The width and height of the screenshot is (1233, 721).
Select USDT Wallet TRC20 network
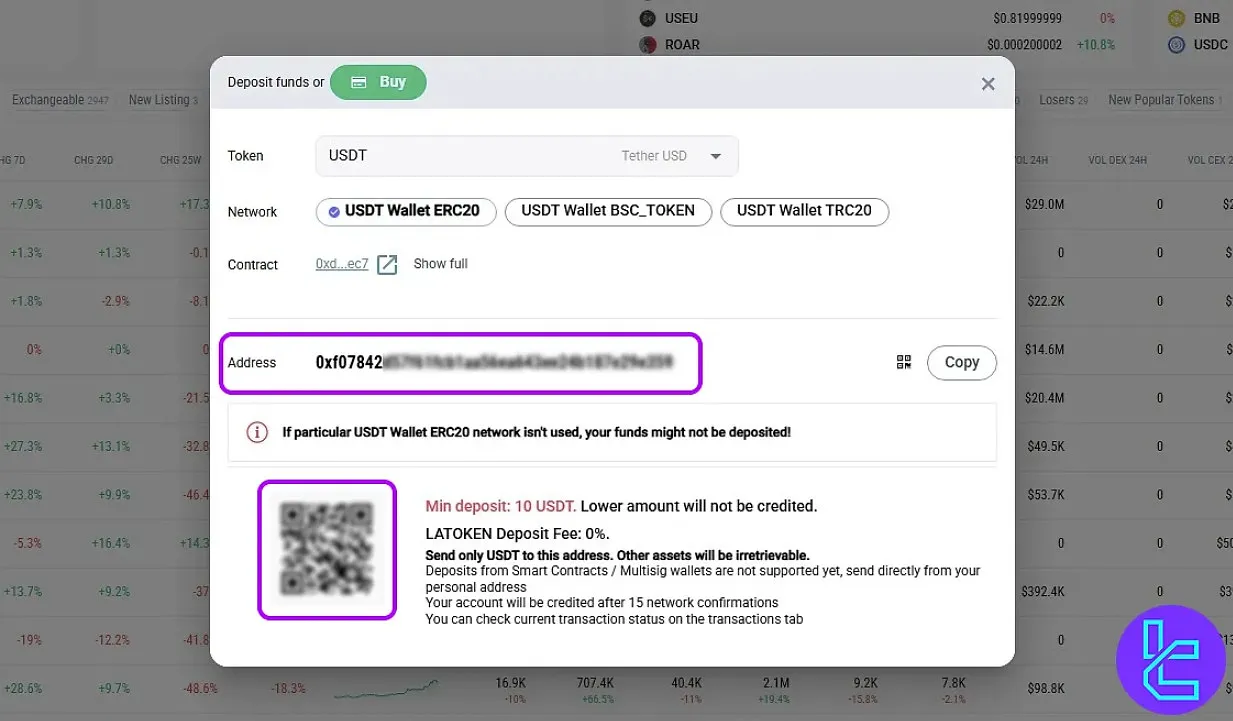(x=804, y=211)
